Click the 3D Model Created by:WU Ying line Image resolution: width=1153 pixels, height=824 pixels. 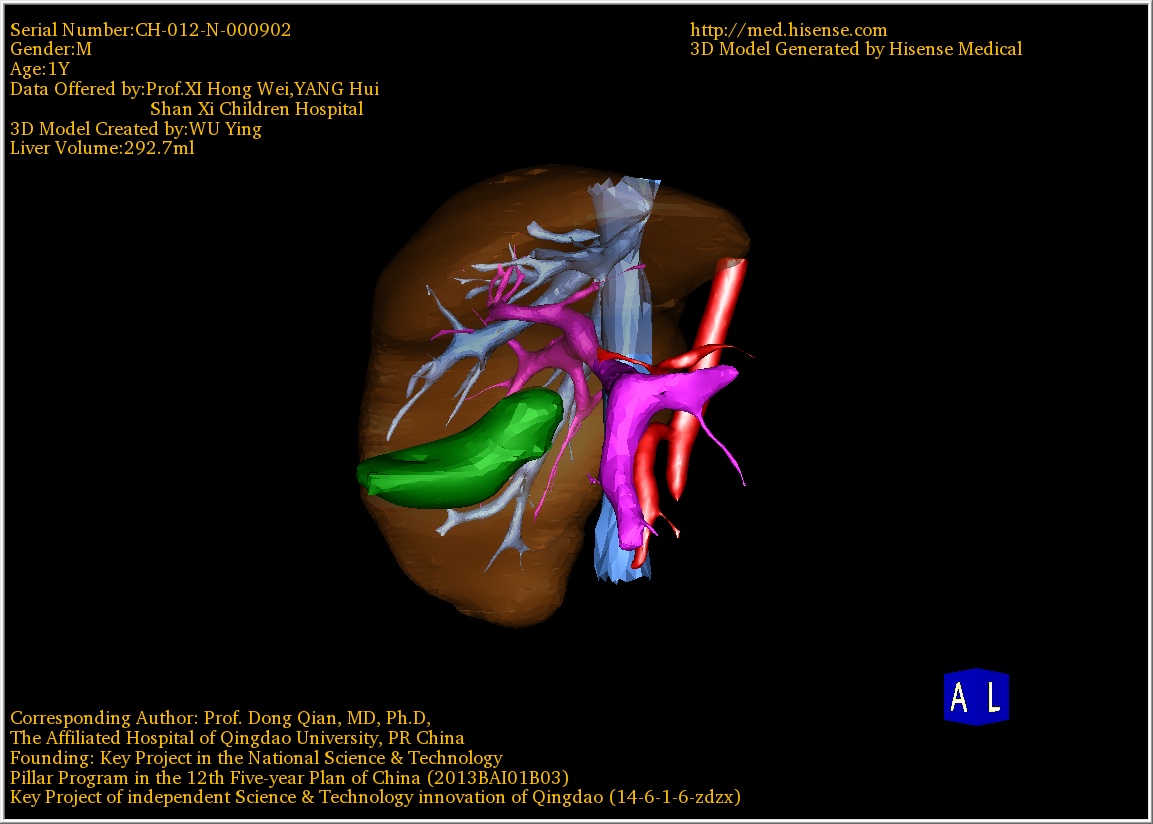[x=136, y=129]
